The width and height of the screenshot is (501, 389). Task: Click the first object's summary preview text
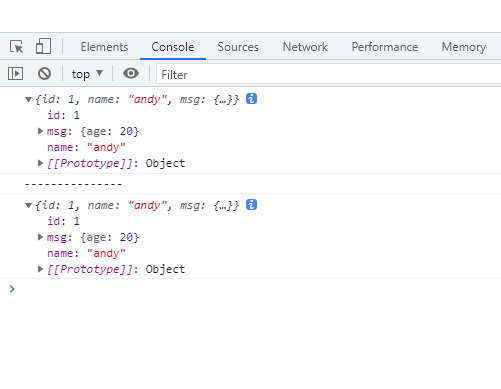tap(137, 99)
